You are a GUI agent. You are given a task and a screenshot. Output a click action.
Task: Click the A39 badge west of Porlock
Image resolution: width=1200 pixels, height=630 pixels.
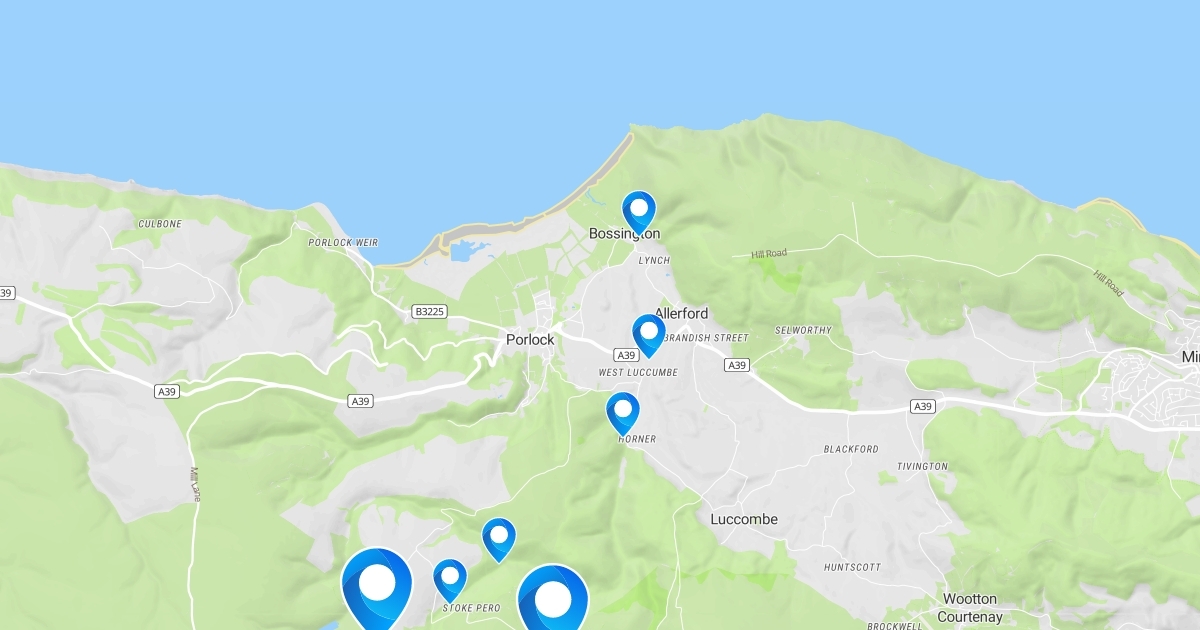(361, 401)
